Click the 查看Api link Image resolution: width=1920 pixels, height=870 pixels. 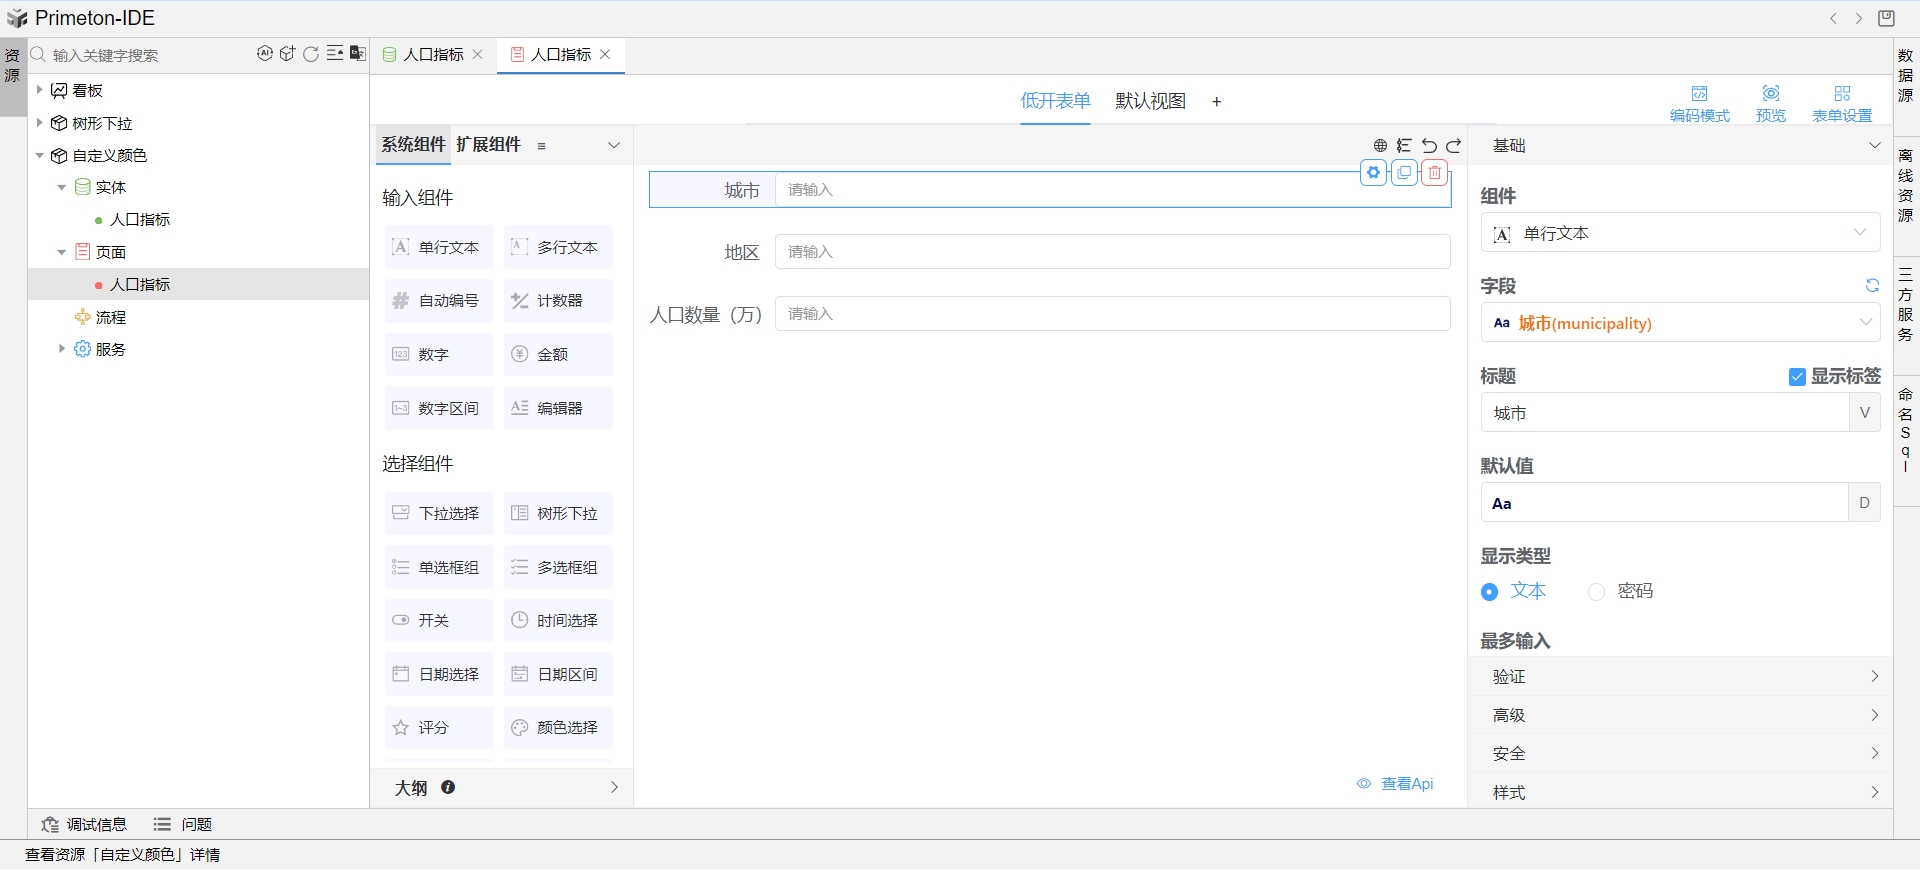coord(1396,784)
